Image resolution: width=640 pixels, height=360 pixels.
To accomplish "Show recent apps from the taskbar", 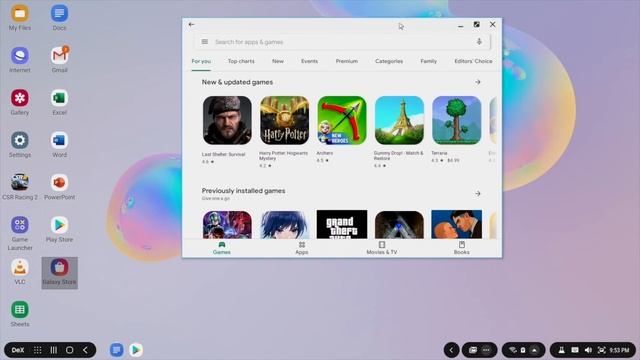I will tap(53, 350).
